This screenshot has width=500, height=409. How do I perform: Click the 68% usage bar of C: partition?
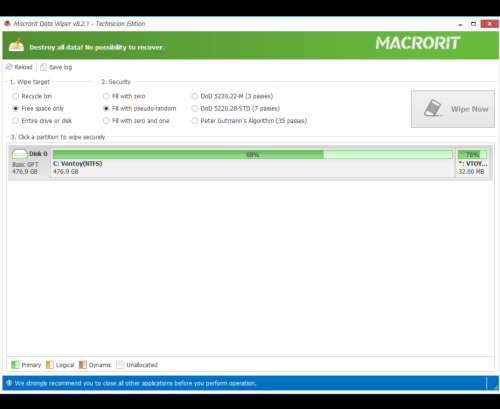pos(252,154)
